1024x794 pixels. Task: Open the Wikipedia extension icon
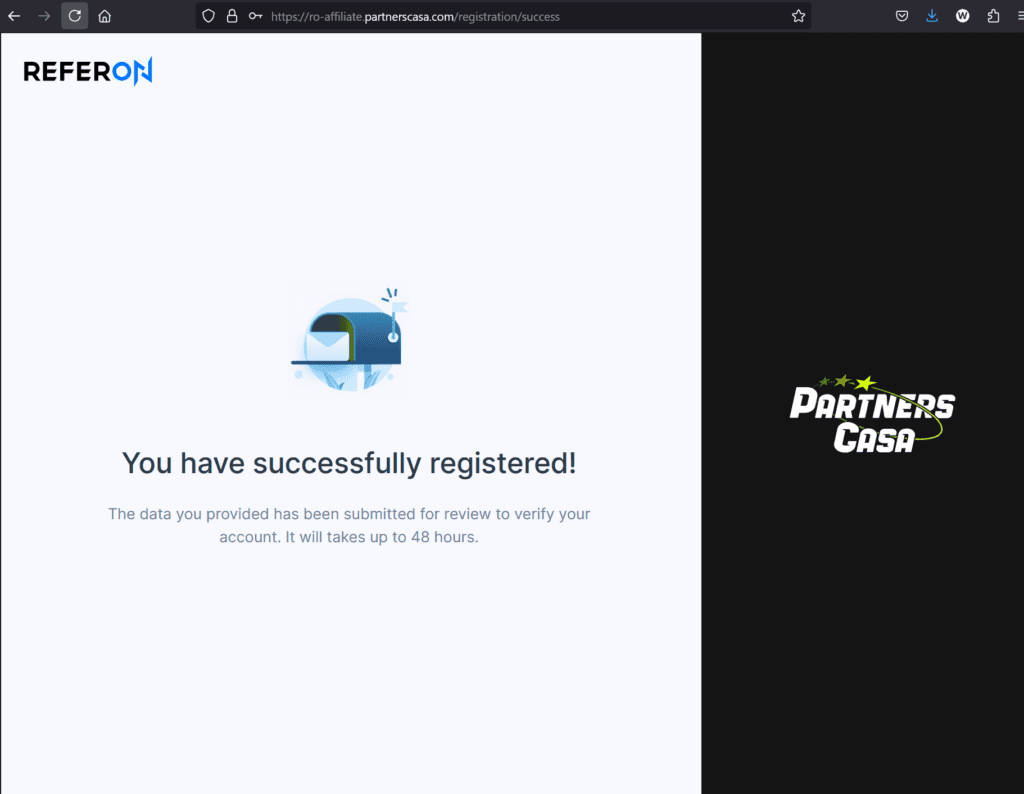pos(962,15)
